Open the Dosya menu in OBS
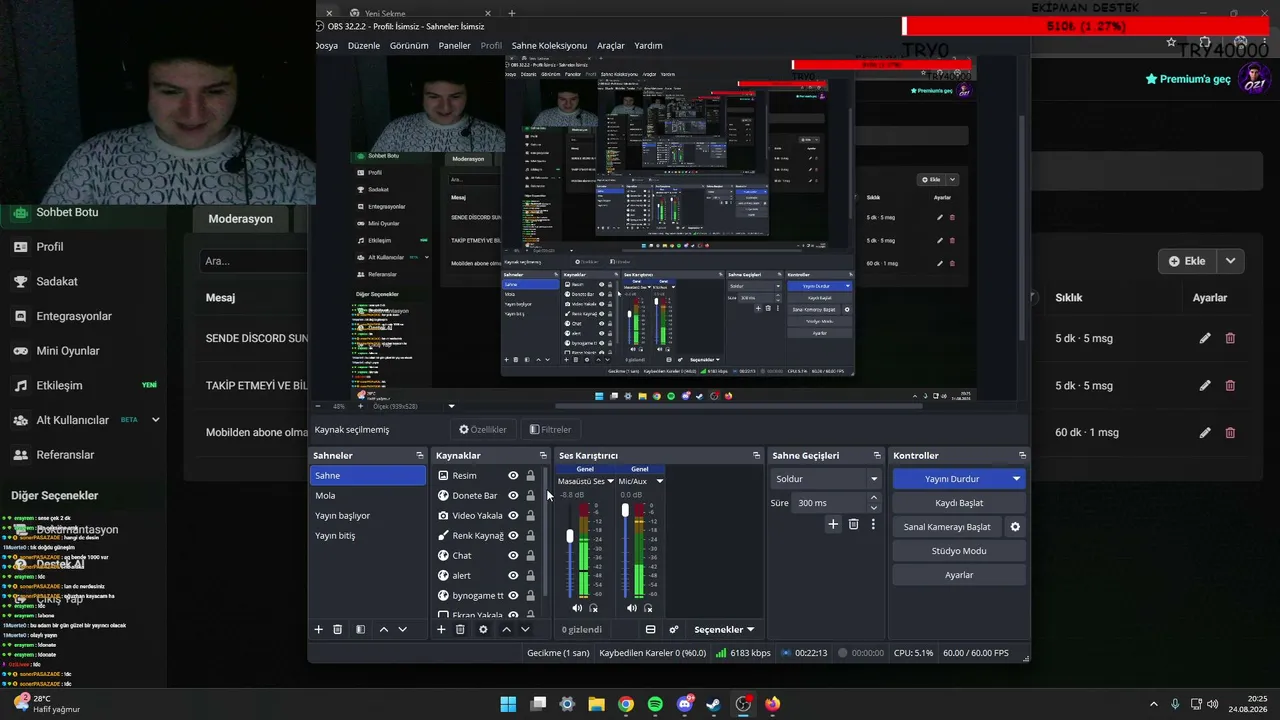The height and width of the screenshot is (720, 1280). tap(327, 46)
